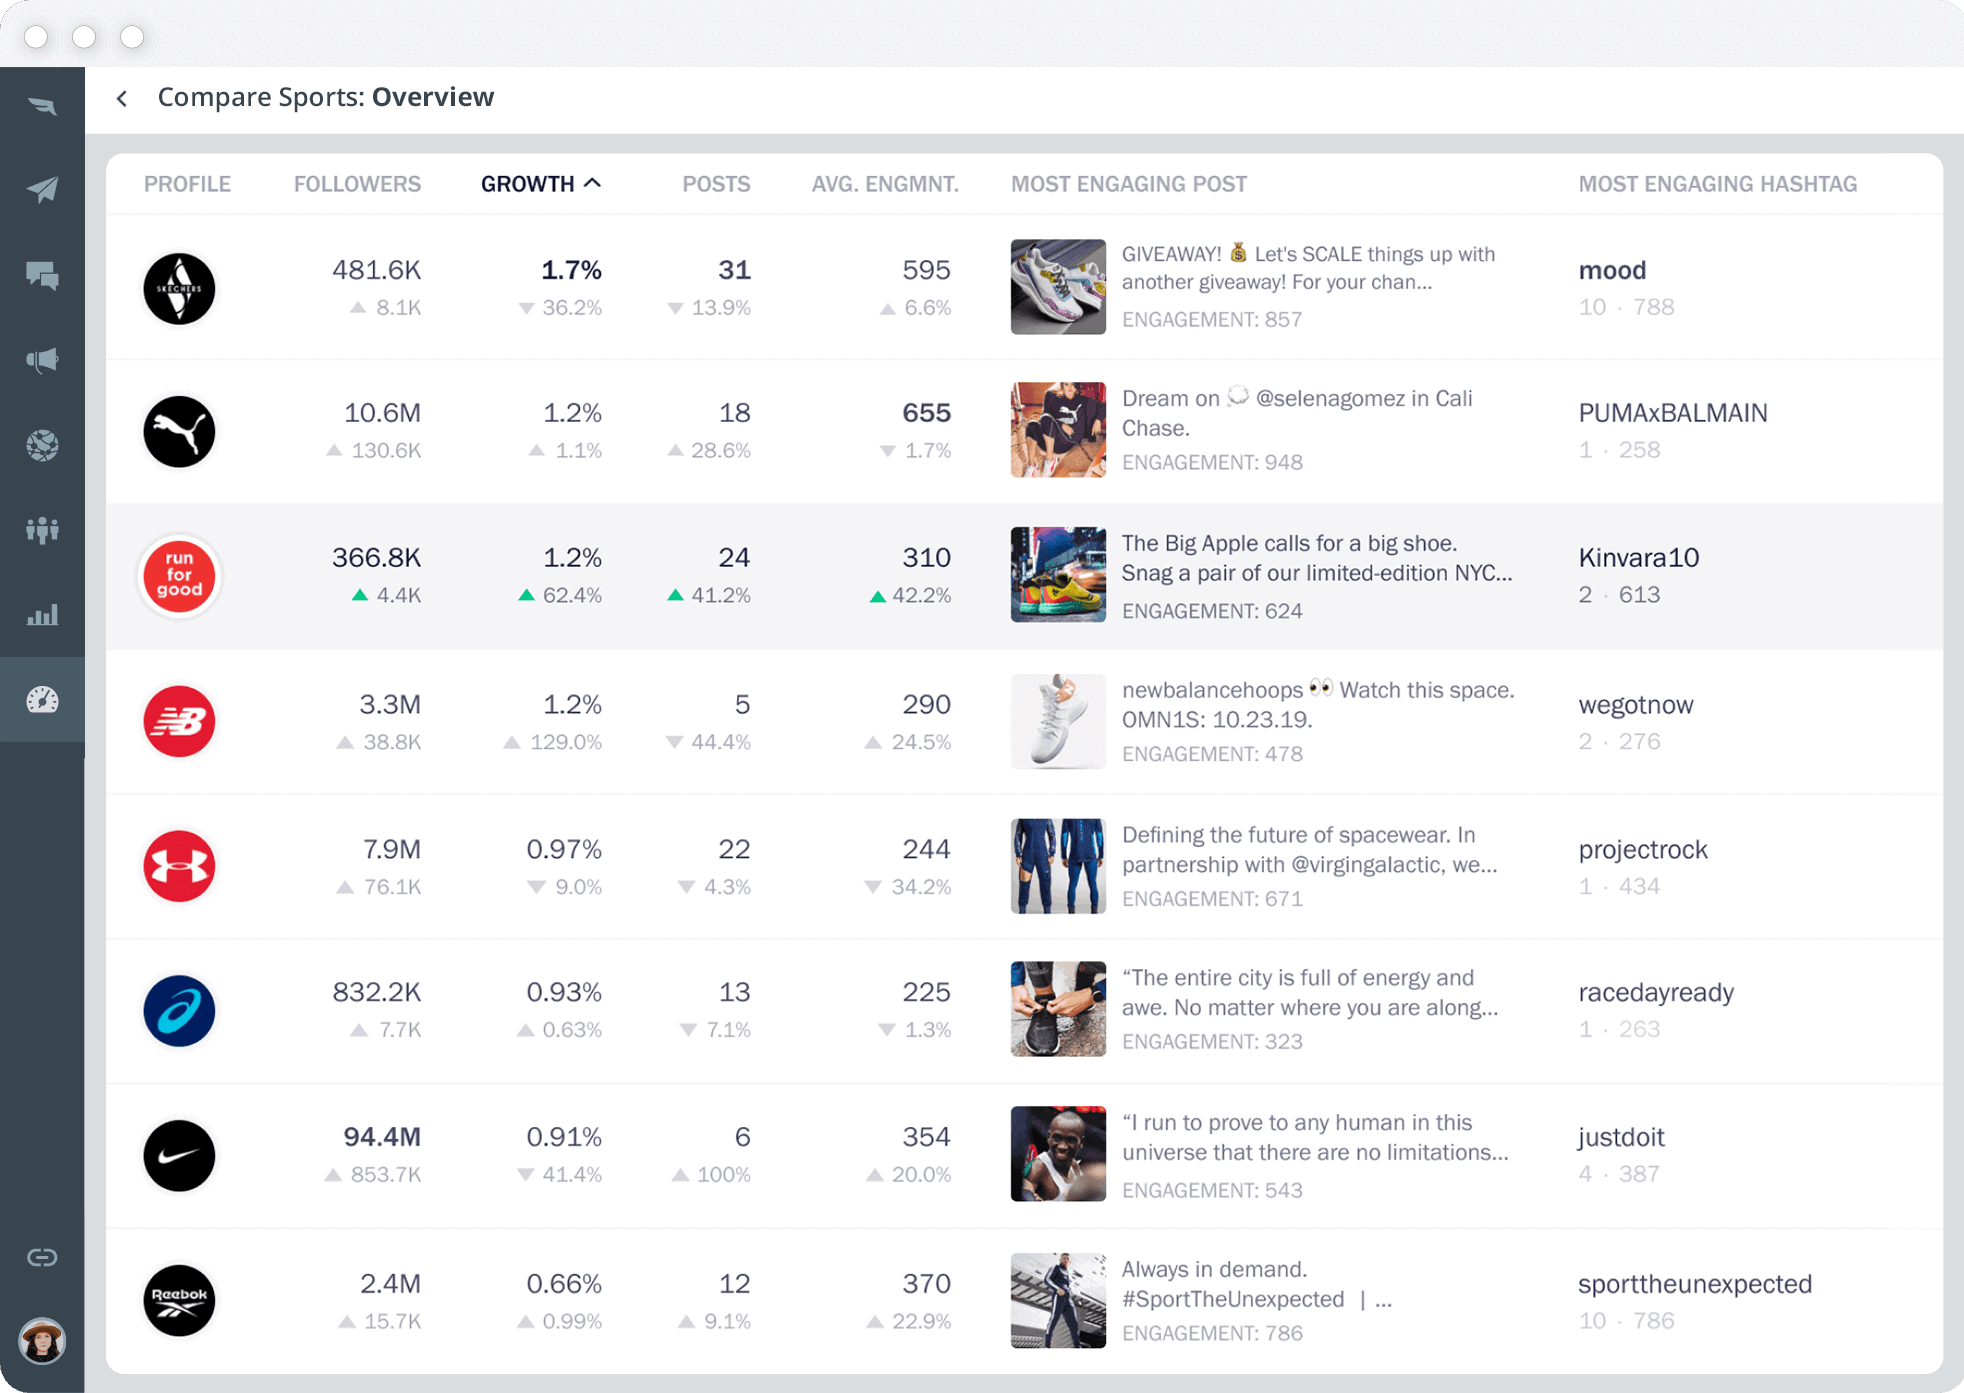The height and width of the screenshot is (1393, 1964).
Task: Click the 0.97% growth value
Action: click(x=564, y=849)
